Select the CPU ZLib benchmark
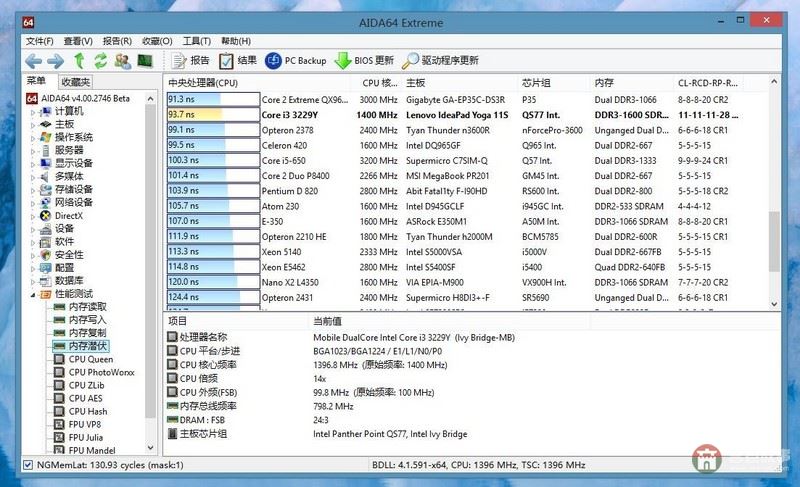 click(x=86, y=385)
